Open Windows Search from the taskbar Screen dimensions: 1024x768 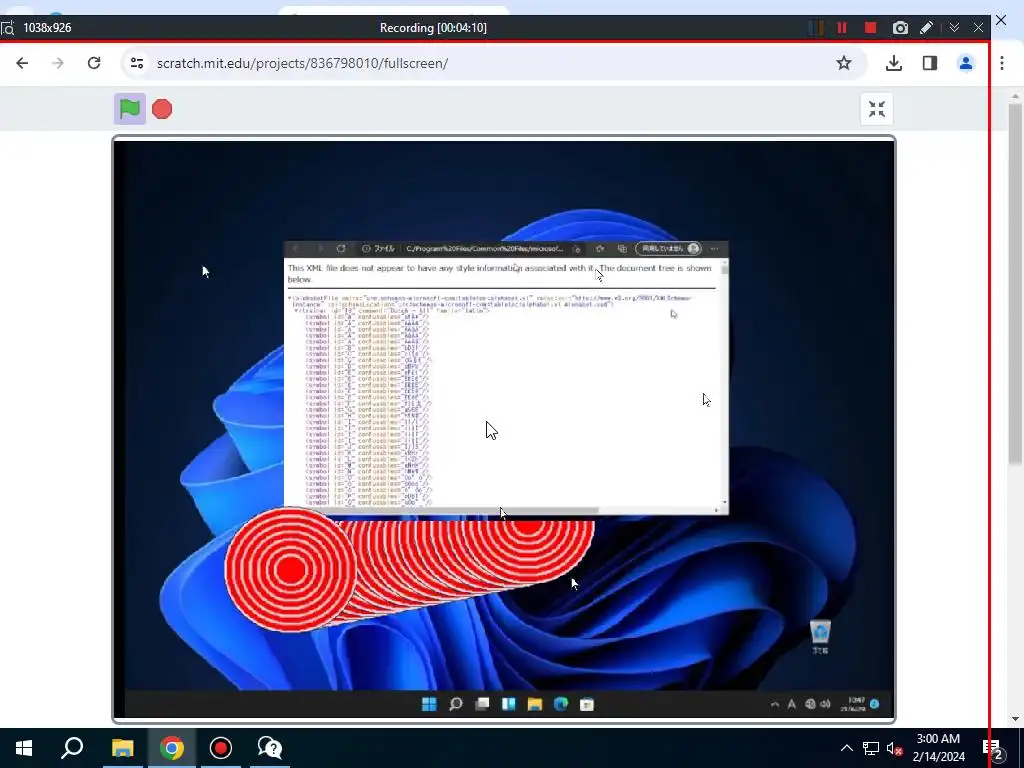[72, 748]
